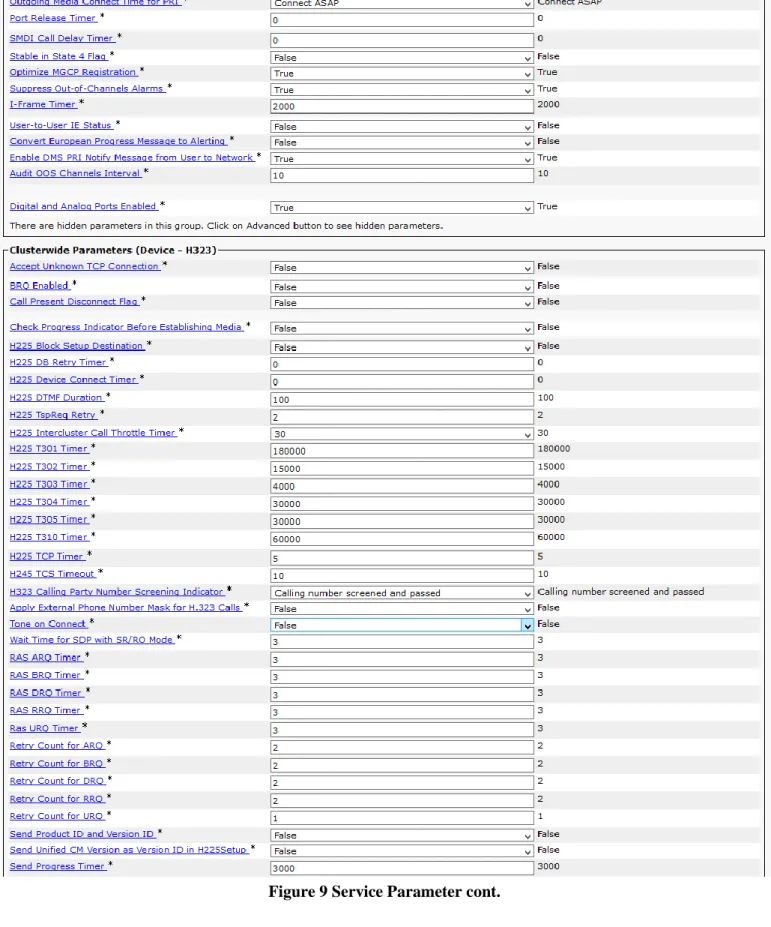This screenshot has height=927, width=771.
Task: Click the Retry Count for ARQ field
Action: click(x=402, y=747)
